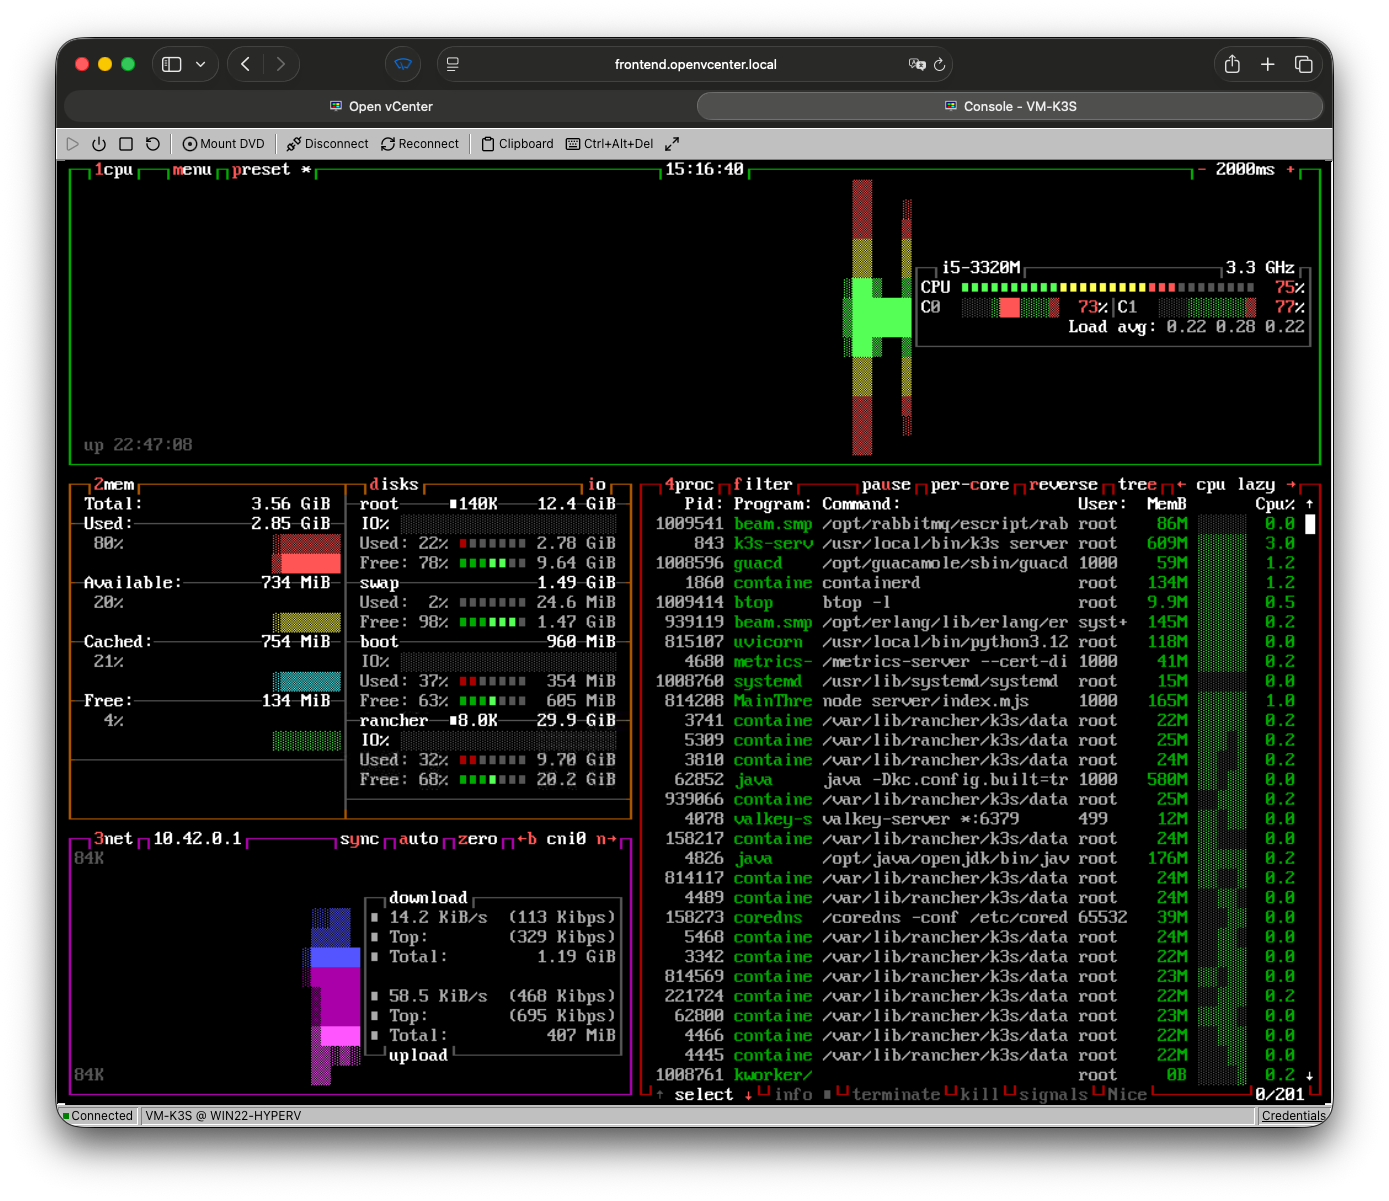Open a new tab with plus icon

coord(1267,64)
